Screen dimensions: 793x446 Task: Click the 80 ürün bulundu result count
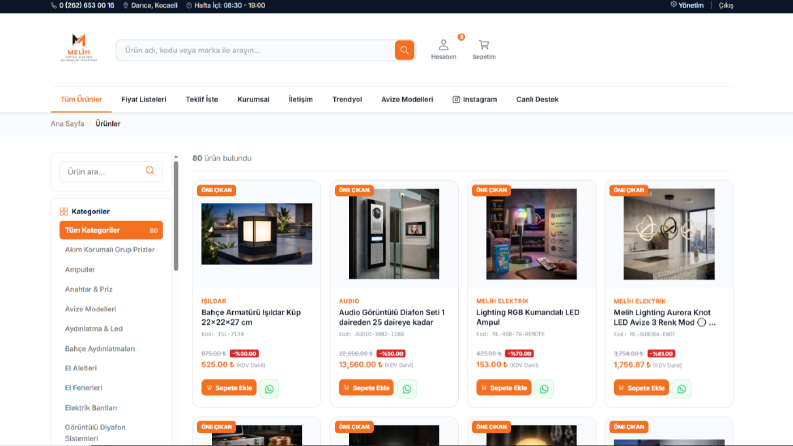click(x=222, y=158)
